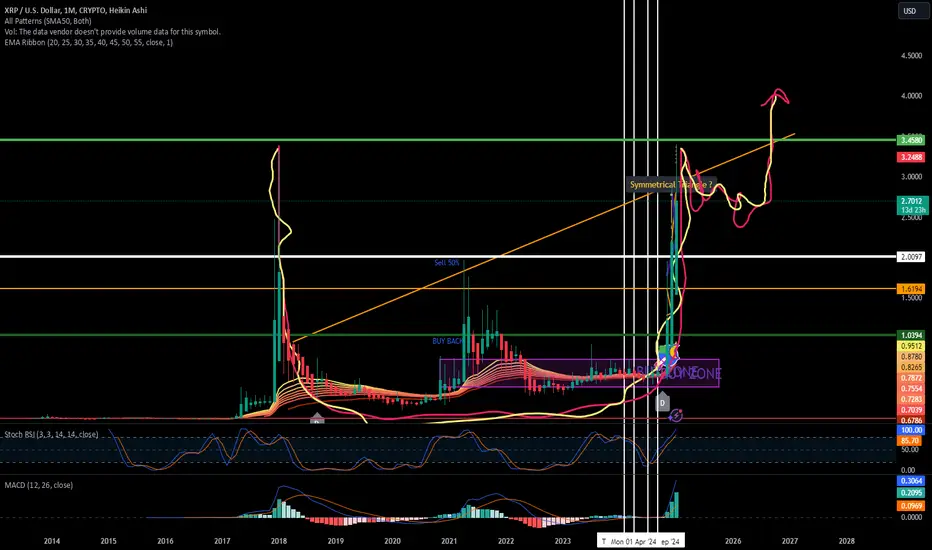This screenshot has height=550, width=932.
Task: Click the 0.7872 EMA value label
Action: (x=911, y=378)
